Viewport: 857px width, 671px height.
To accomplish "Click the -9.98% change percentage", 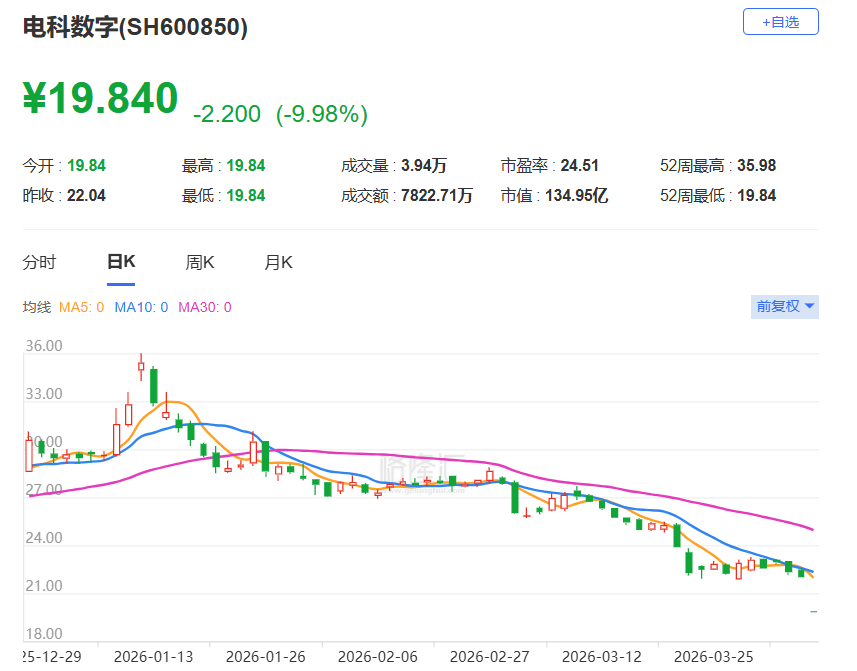I will click(x=322, y=114).
